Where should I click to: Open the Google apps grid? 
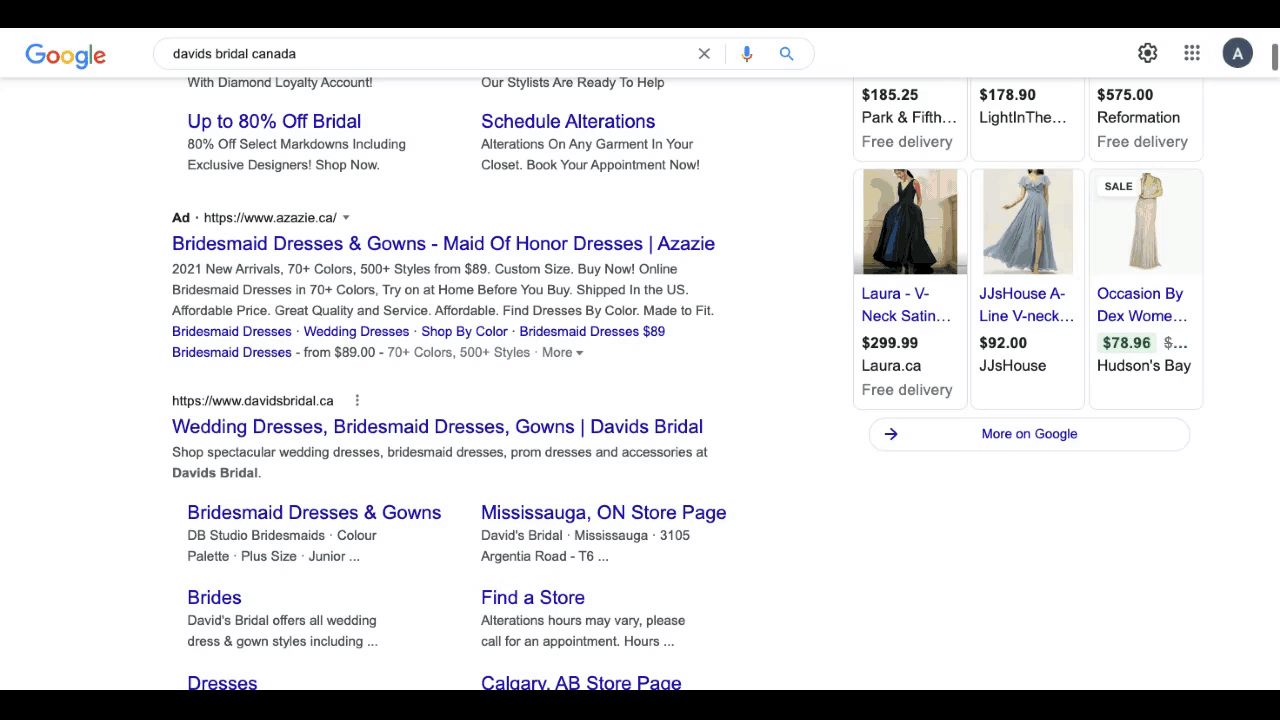(1191, 54)
